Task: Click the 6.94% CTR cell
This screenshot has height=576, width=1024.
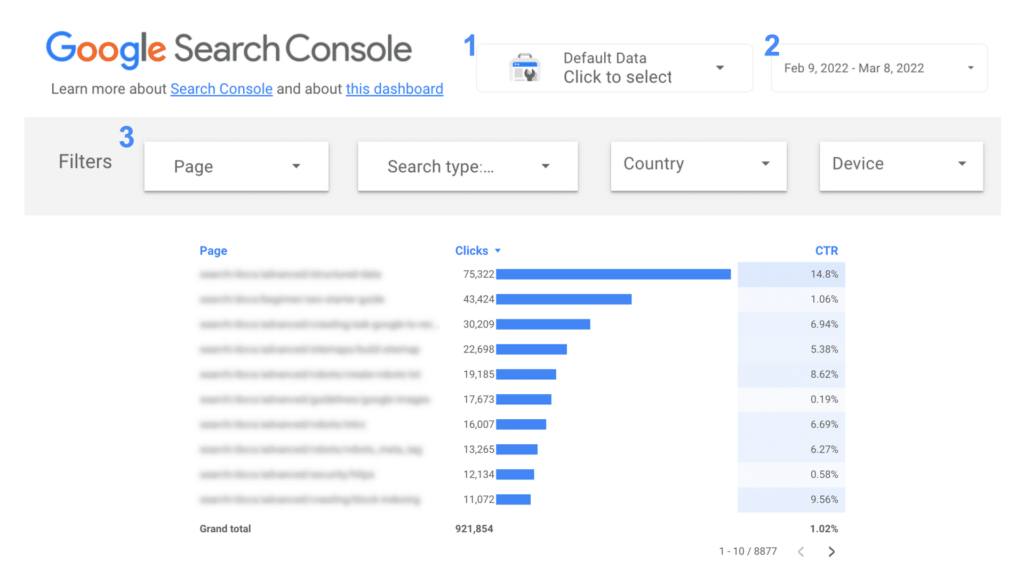Action: (x=792, y=324)
